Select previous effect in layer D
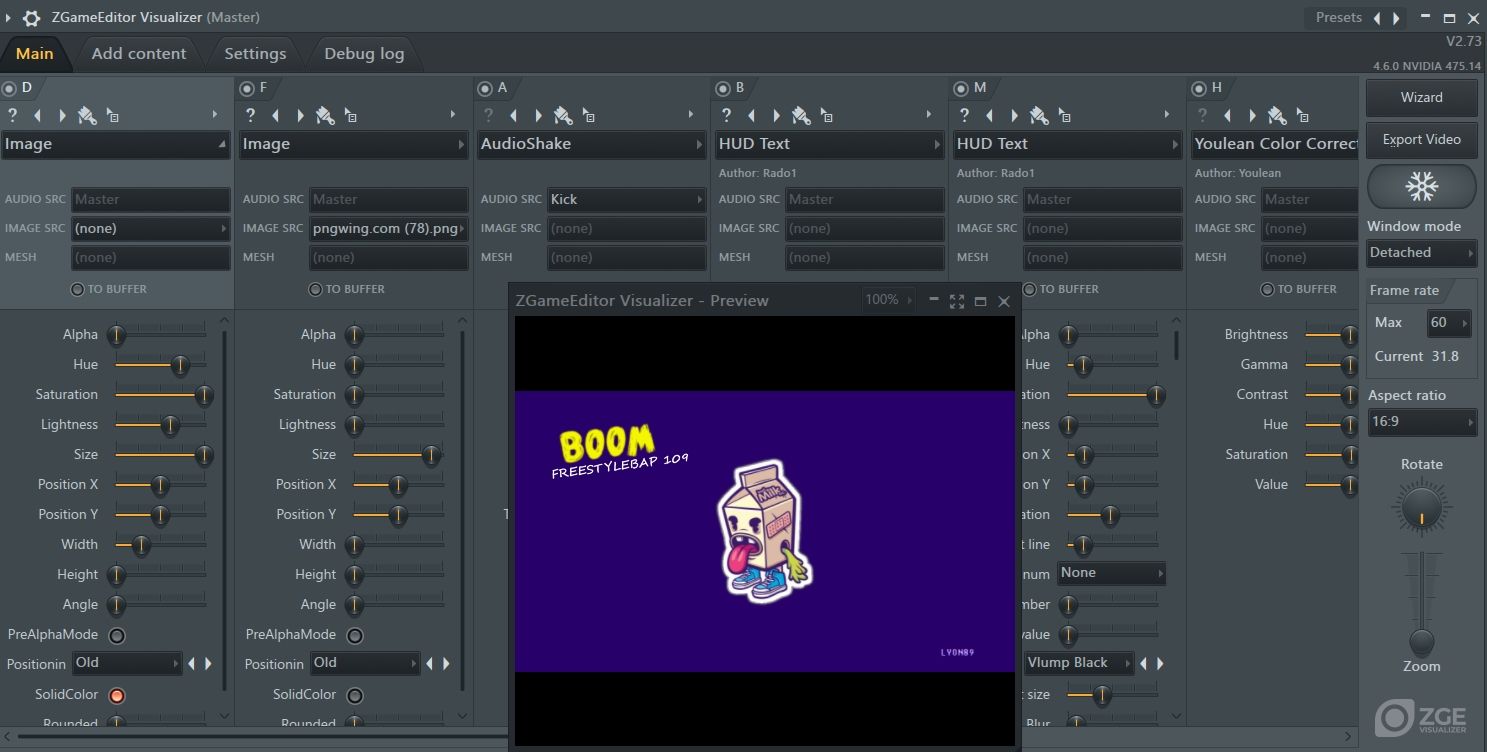The width and height of the screenshot is (1487, 752). (x=38, y=115)
